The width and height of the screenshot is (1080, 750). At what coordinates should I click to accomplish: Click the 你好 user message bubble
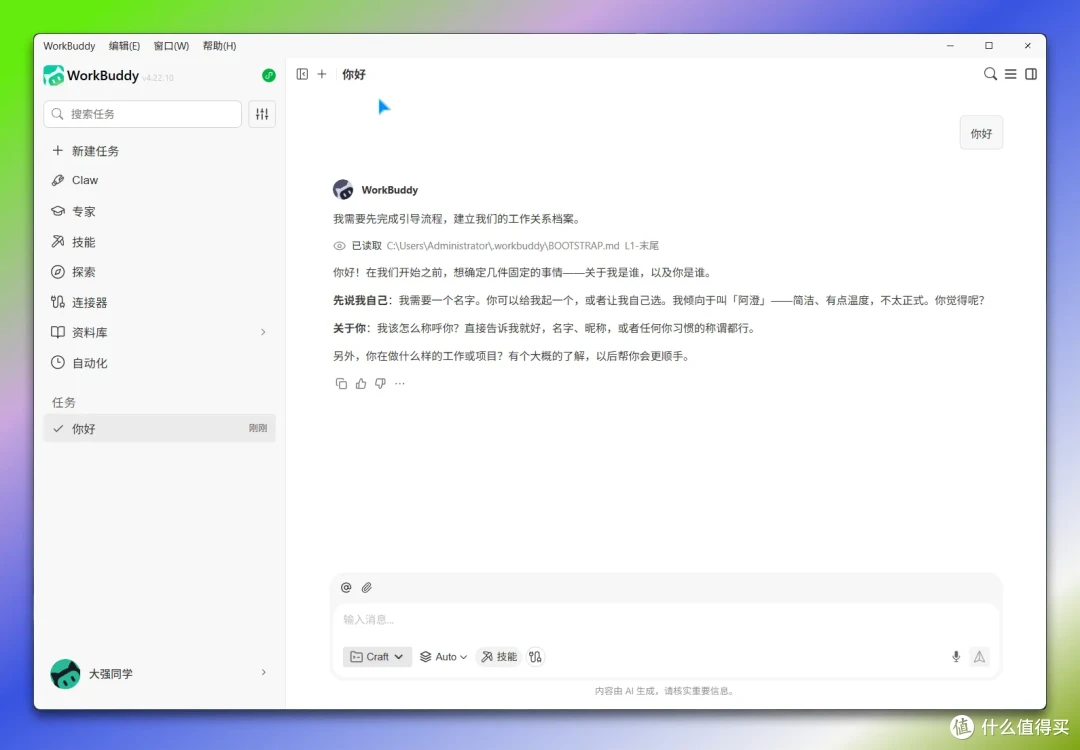981,133
